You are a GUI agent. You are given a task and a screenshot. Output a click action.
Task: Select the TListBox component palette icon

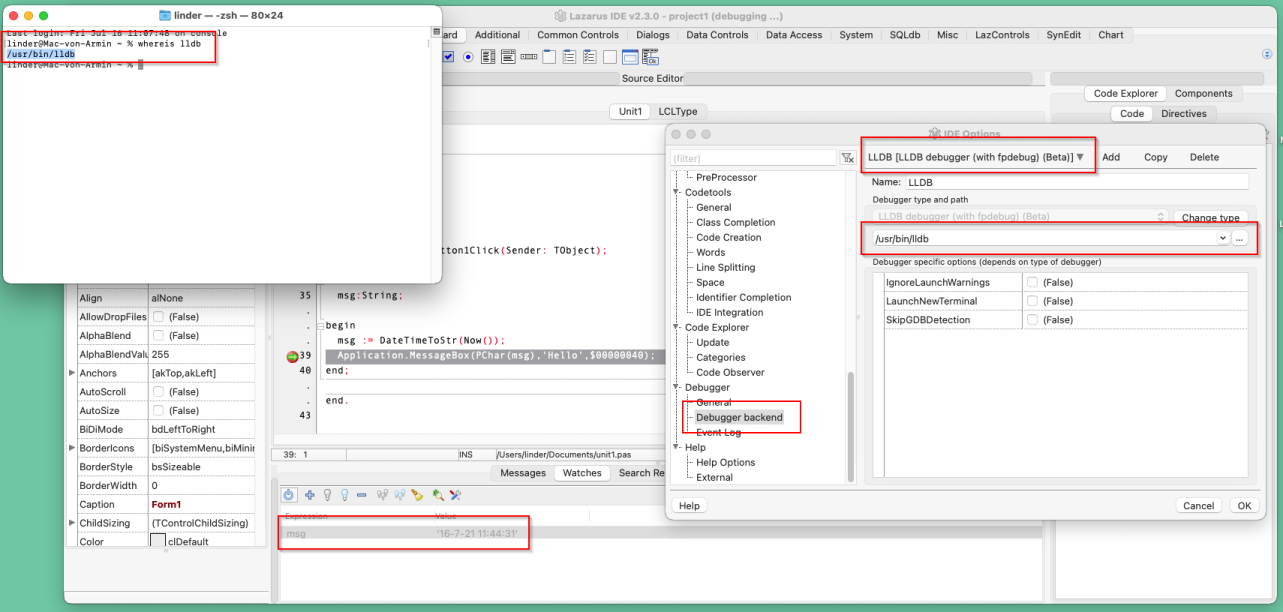pyautogui.click(x=488, y=57)
